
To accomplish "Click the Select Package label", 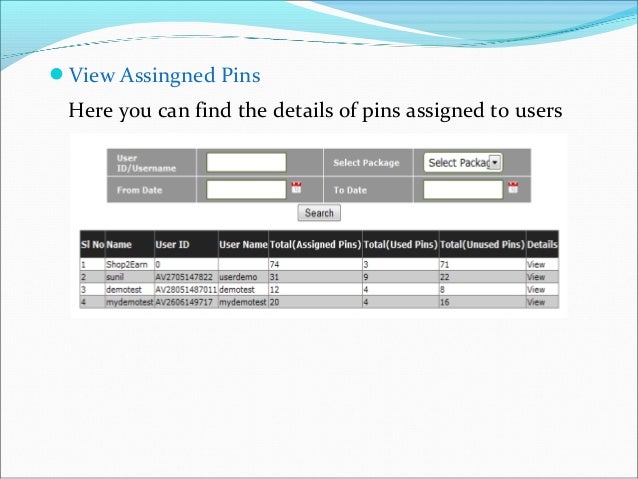I will tap(366, 163).
